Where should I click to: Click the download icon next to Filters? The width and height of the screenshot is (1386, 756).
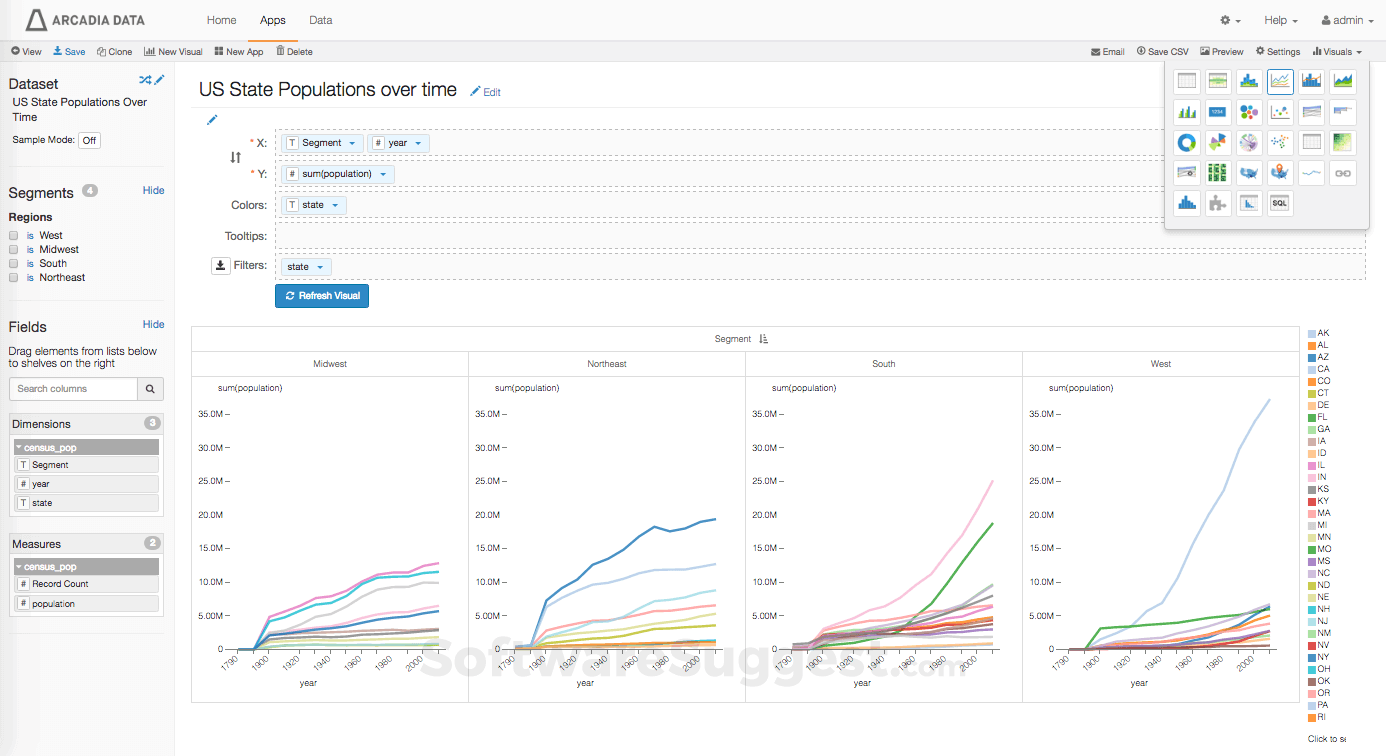(x=221, y=266)
